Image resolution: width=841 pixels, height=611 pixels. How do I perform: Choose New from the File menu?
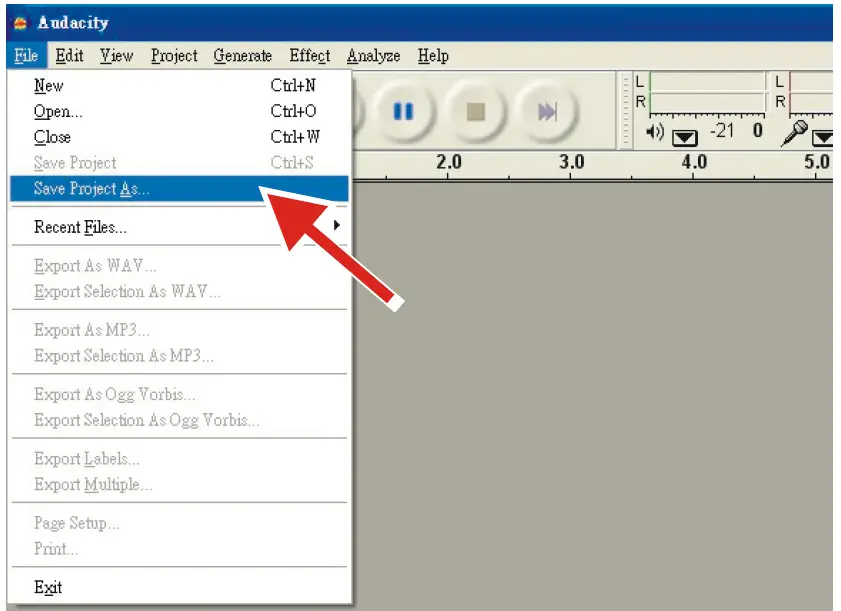tap(179, 85)
